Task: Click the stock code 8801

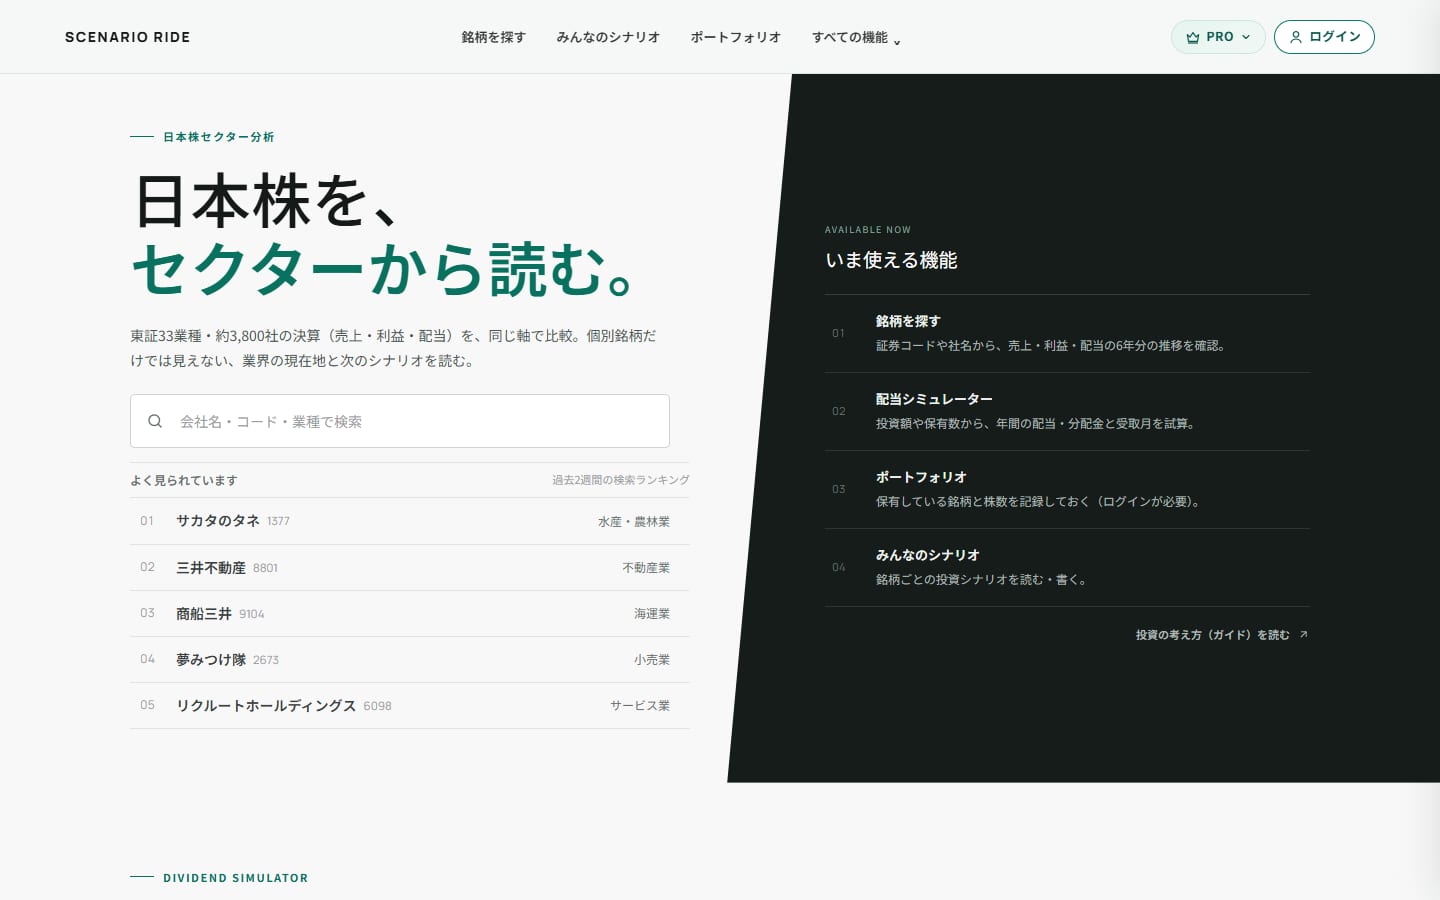Action: [x=265, y=568]
